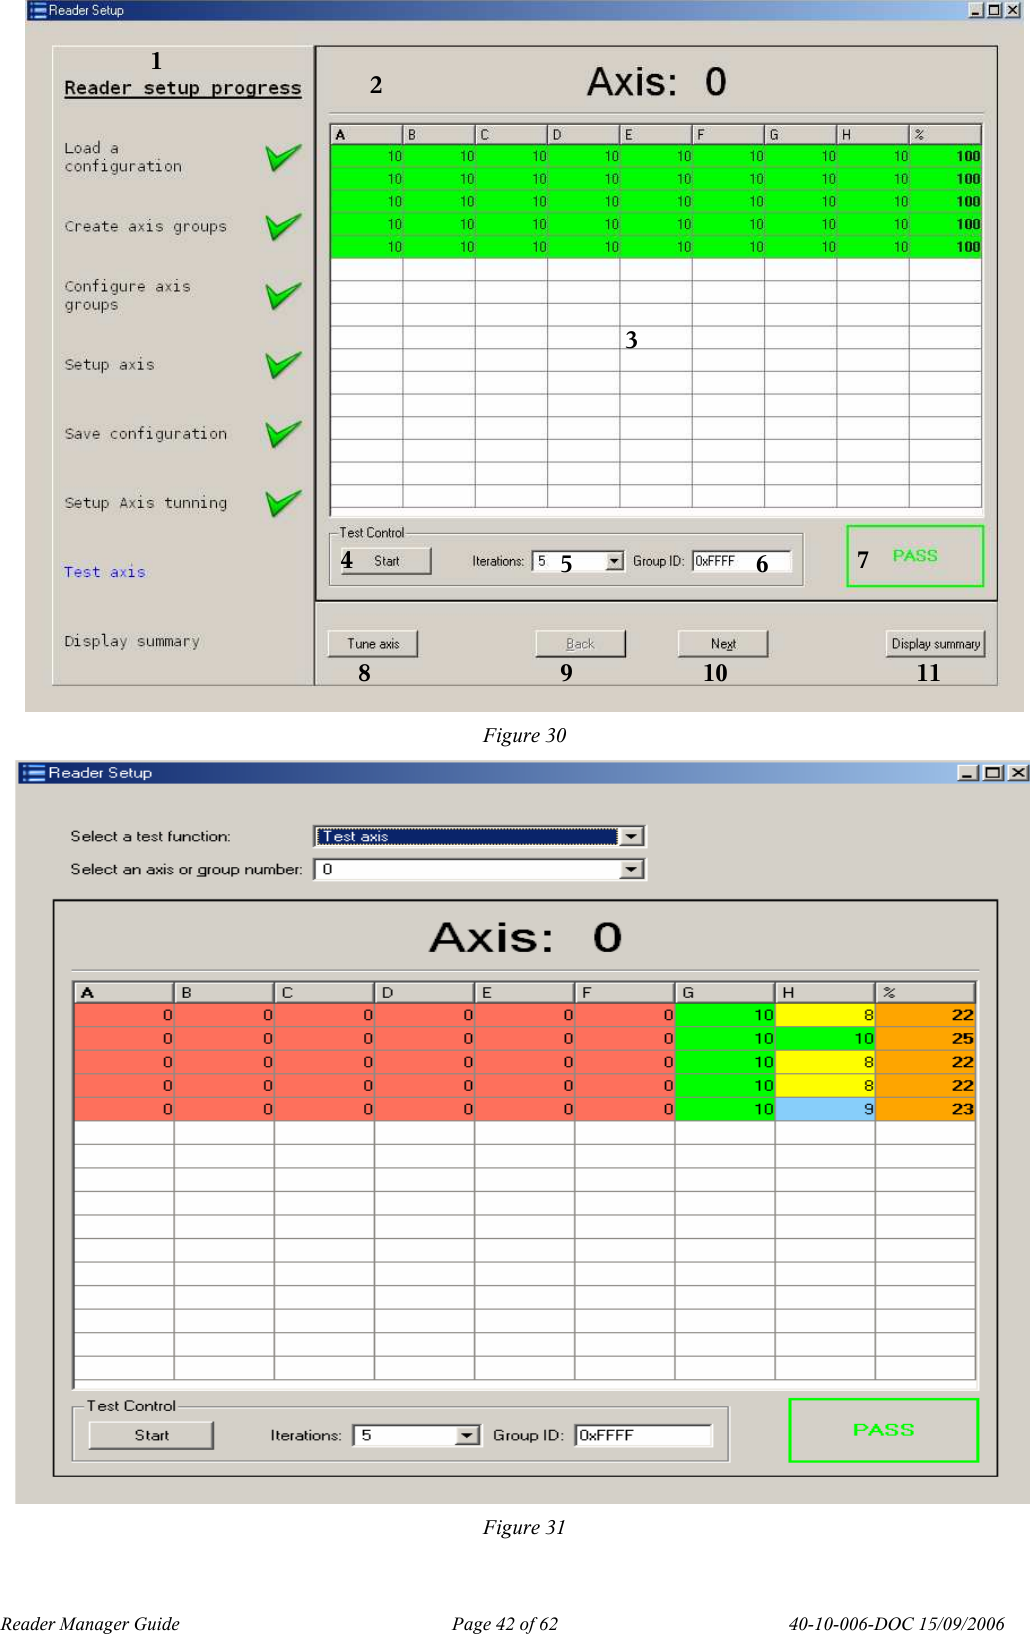Select Display summary step in progress list
The height and width of the screenshot is (1634, 1030).
(x=132, y=641)
